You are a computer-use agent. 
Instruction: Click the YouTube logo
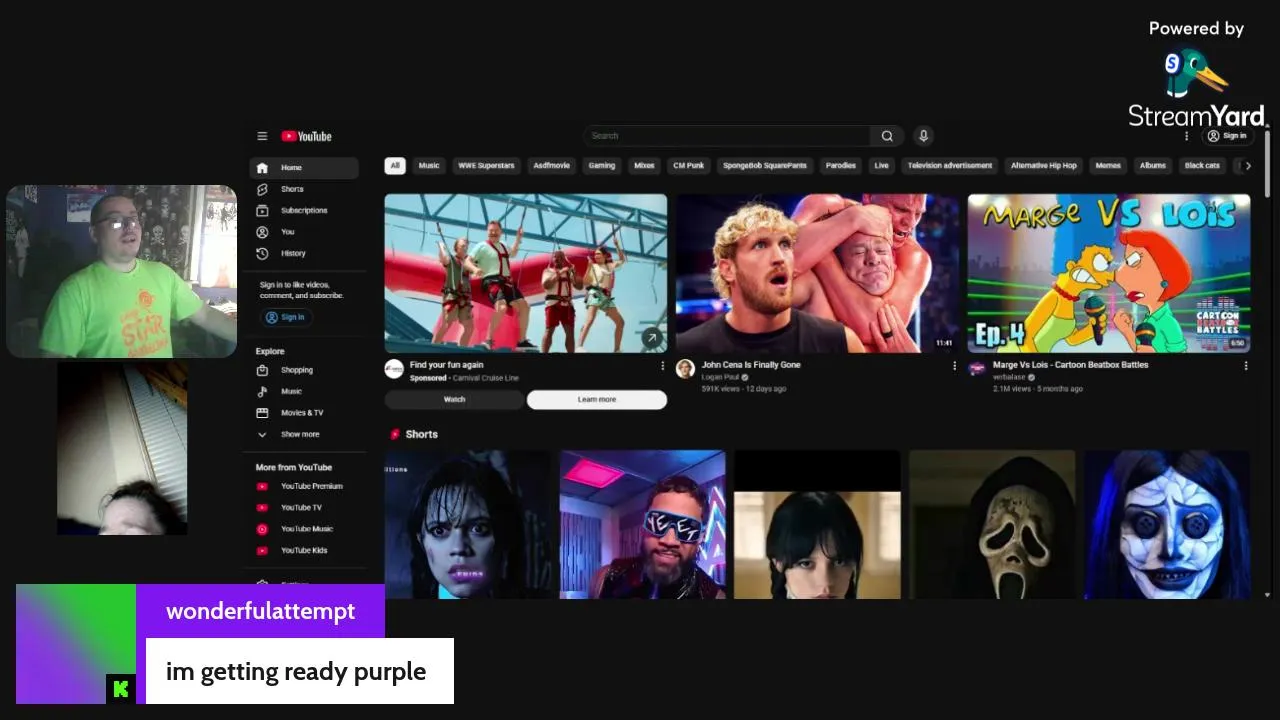point(306,136)
